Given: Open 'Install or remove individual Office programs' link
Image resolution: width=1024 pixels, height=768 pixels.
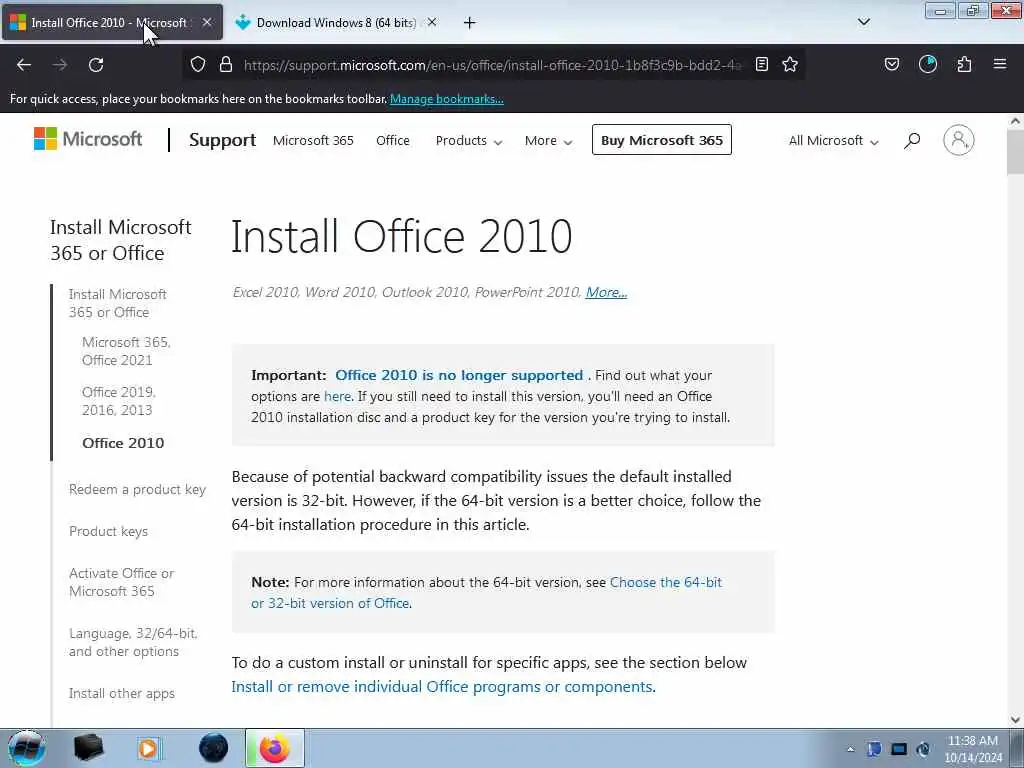Looking at the screenshot, I should tap(442, 686).
